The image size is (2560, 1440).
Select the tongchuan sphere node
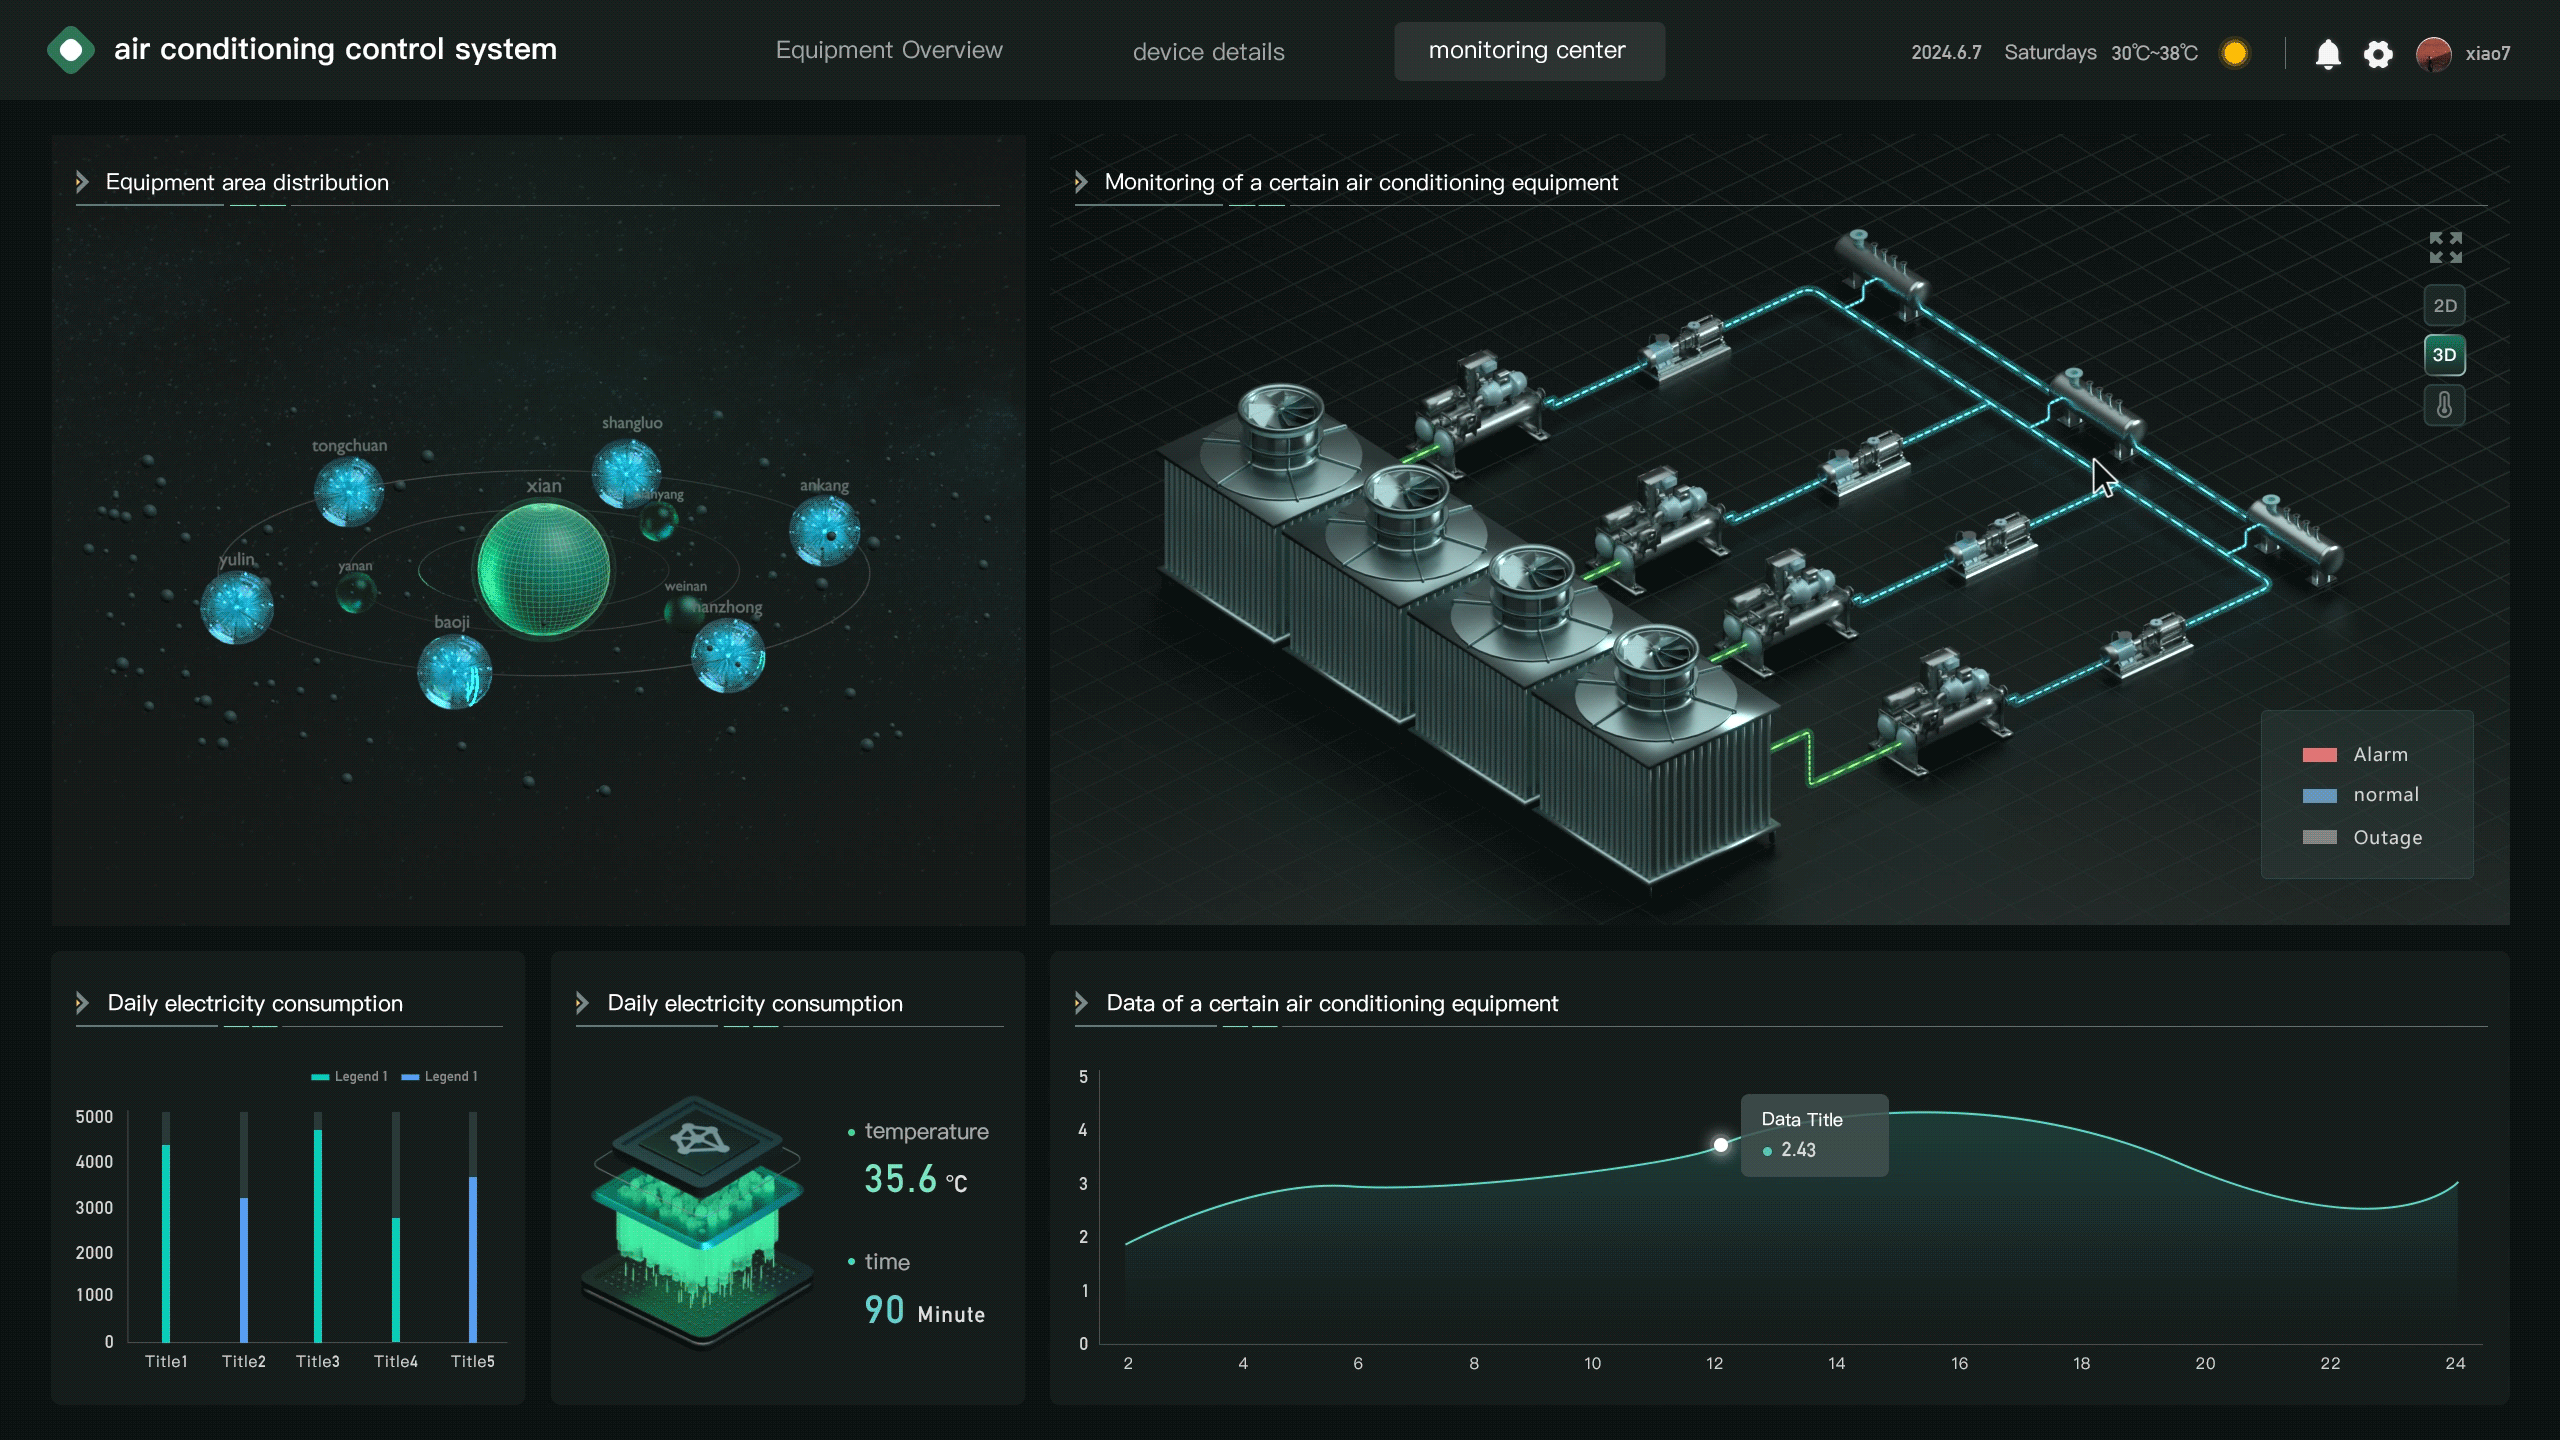[x=349, y=491]
